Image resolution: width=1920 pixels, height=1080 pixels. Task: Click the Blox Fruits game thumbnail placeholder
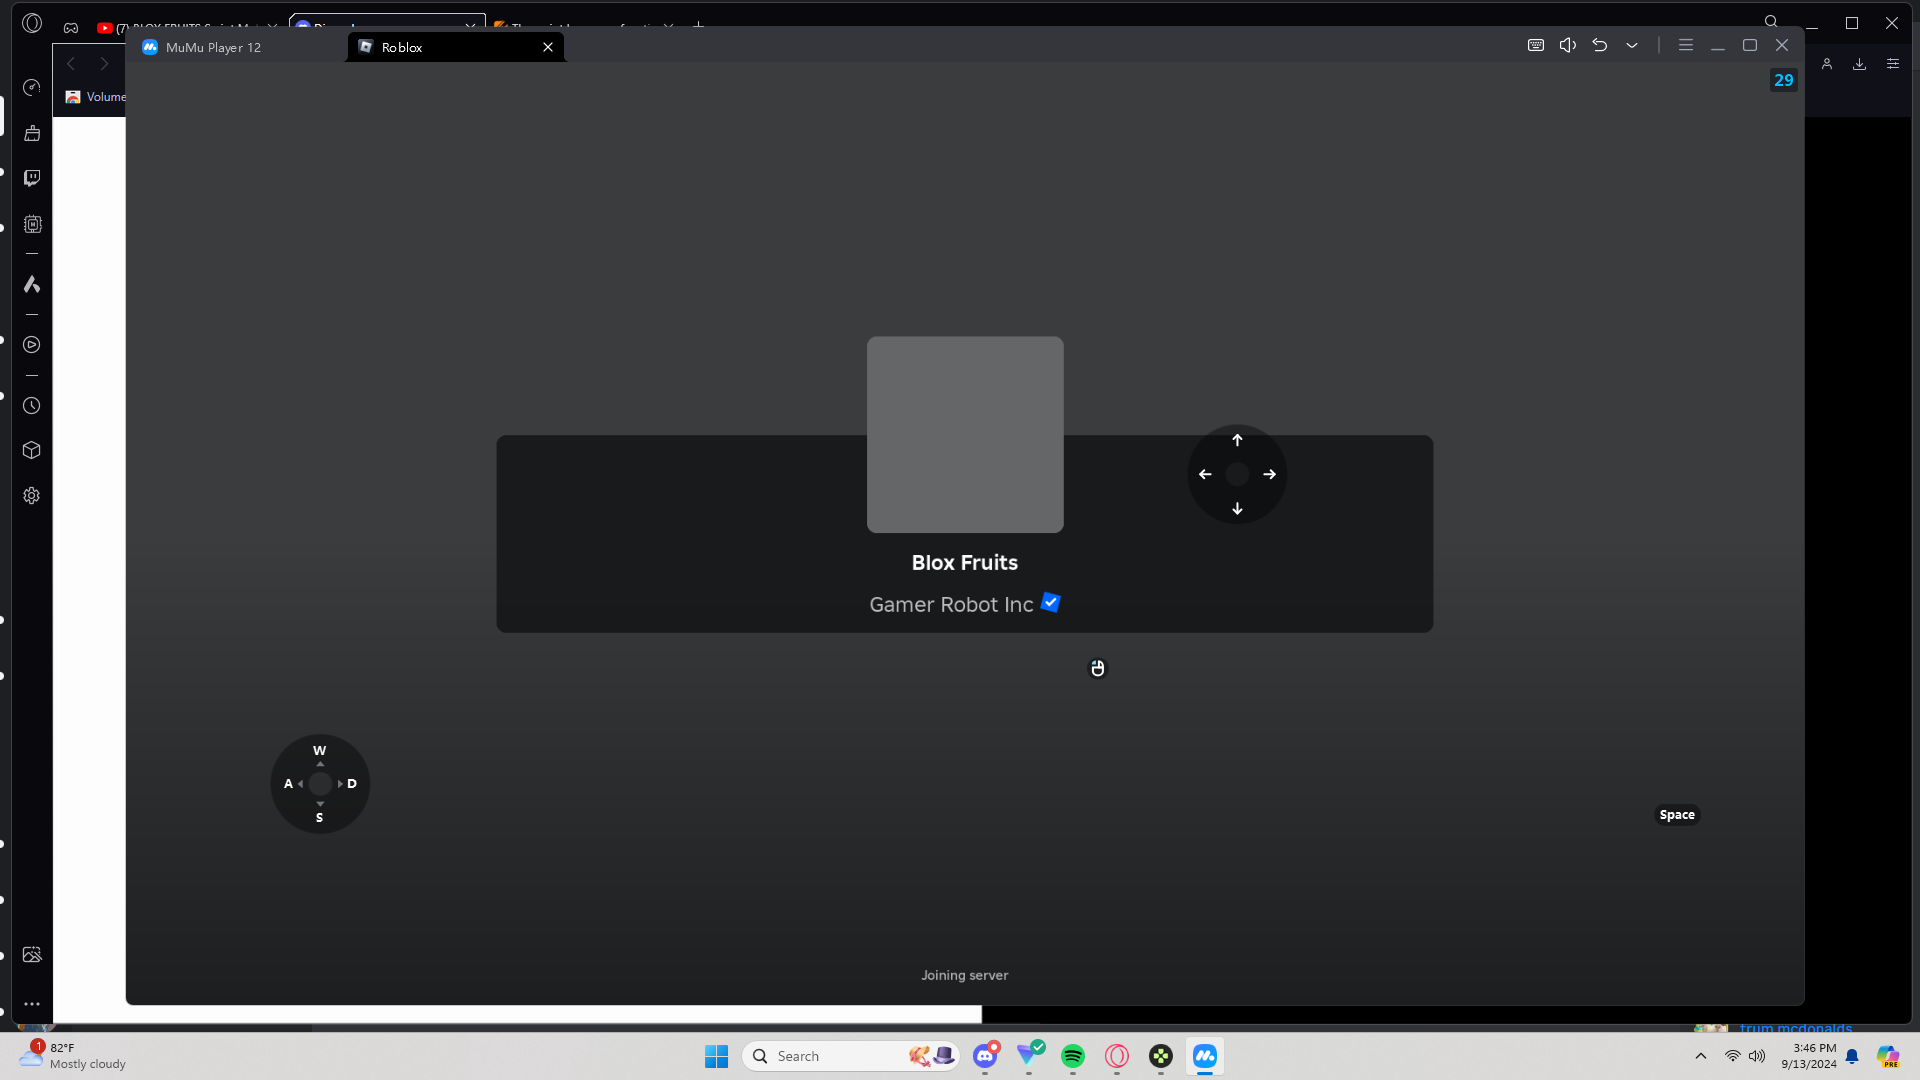click(965, 434)
